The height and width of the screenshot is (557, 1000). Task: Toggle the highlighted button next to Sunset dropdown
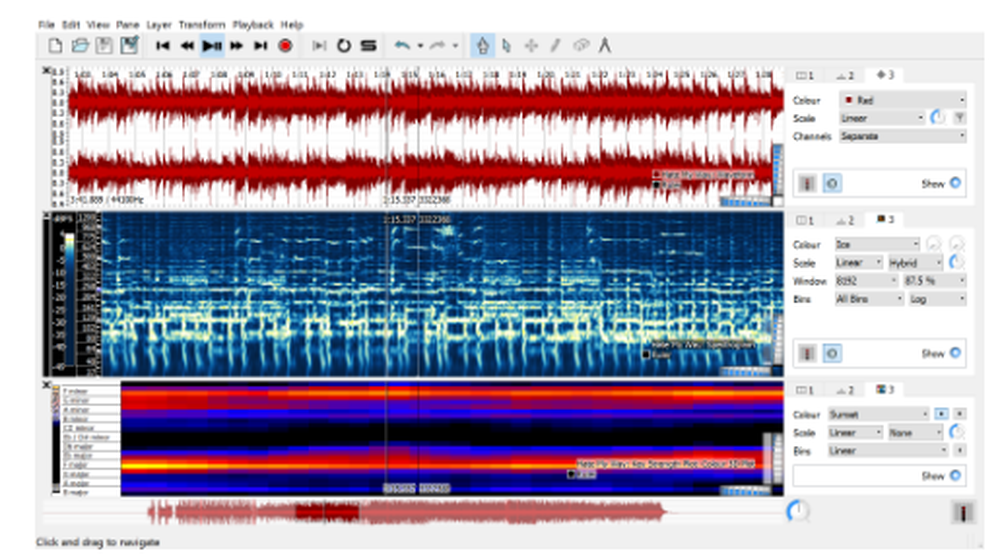(941, 414)
